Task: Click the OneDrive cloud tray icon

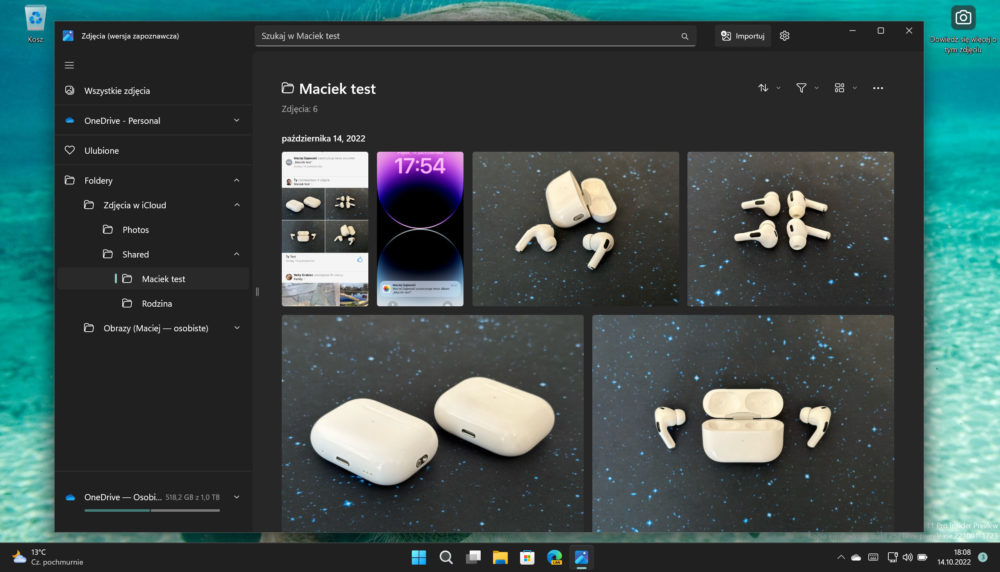Action: click(x=856, y=557)
